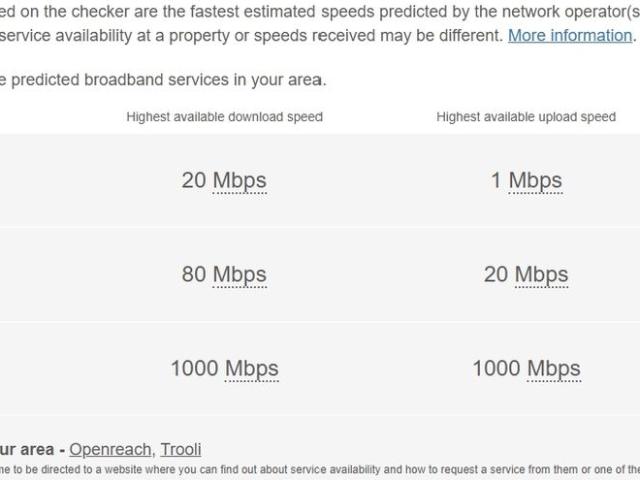Click number 20 in the top download row
Screen dimensions: 640x480
(193, 181)
